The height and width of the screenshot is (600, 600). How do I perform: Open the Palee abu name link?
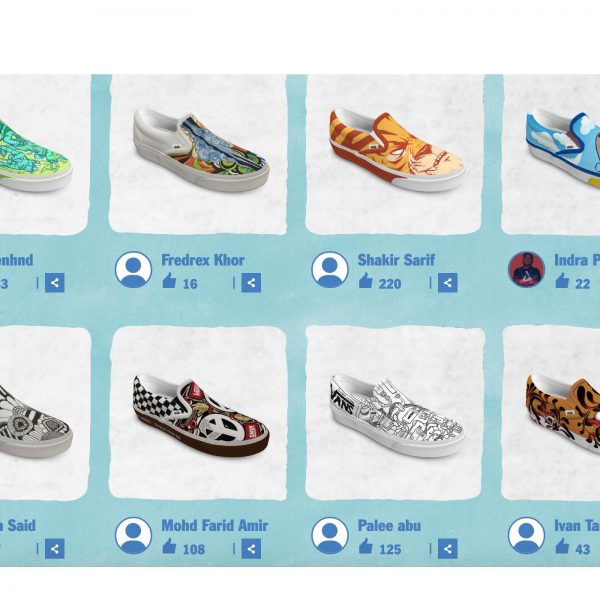pyautogui.click(x=389, y=526)
